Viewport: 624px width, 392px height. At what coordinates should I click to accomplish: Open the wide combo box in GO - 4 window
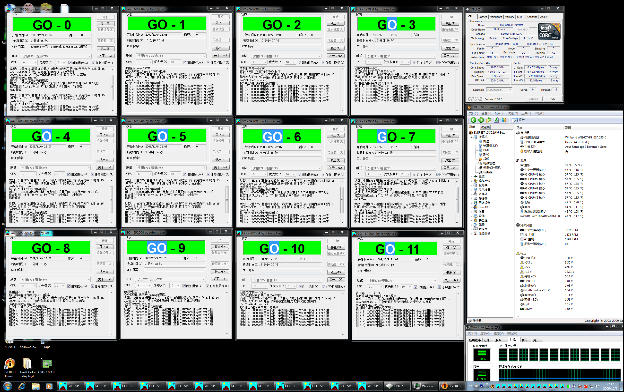(56, 168)
